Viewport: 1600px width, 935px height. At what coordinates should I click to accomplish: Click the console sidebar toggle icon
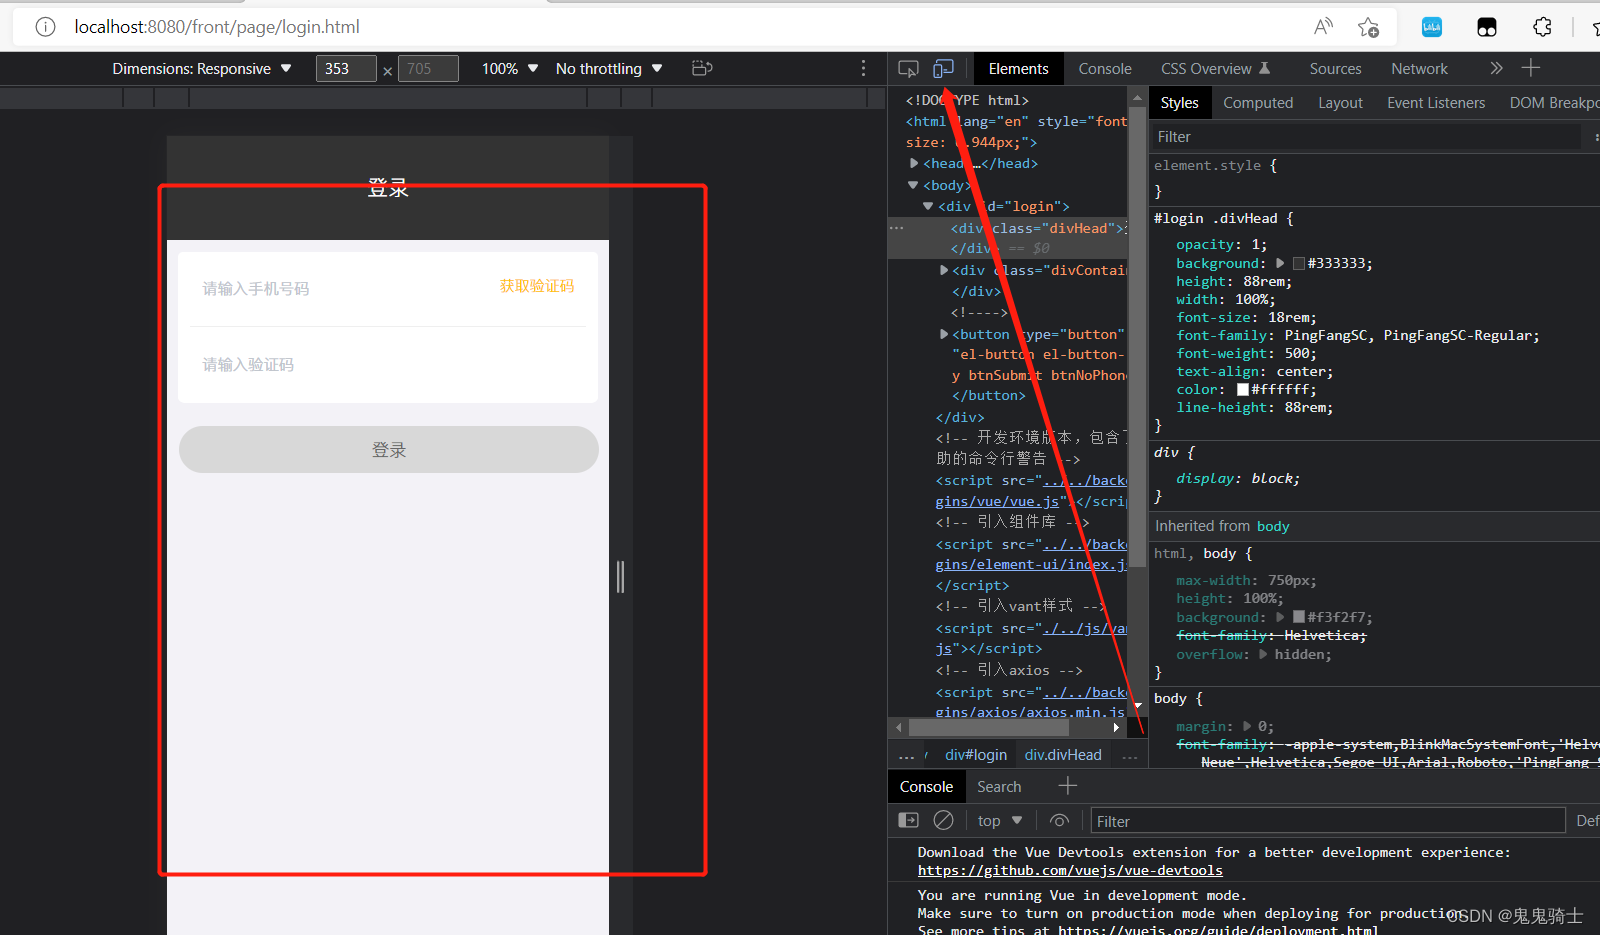click(908, 820)
